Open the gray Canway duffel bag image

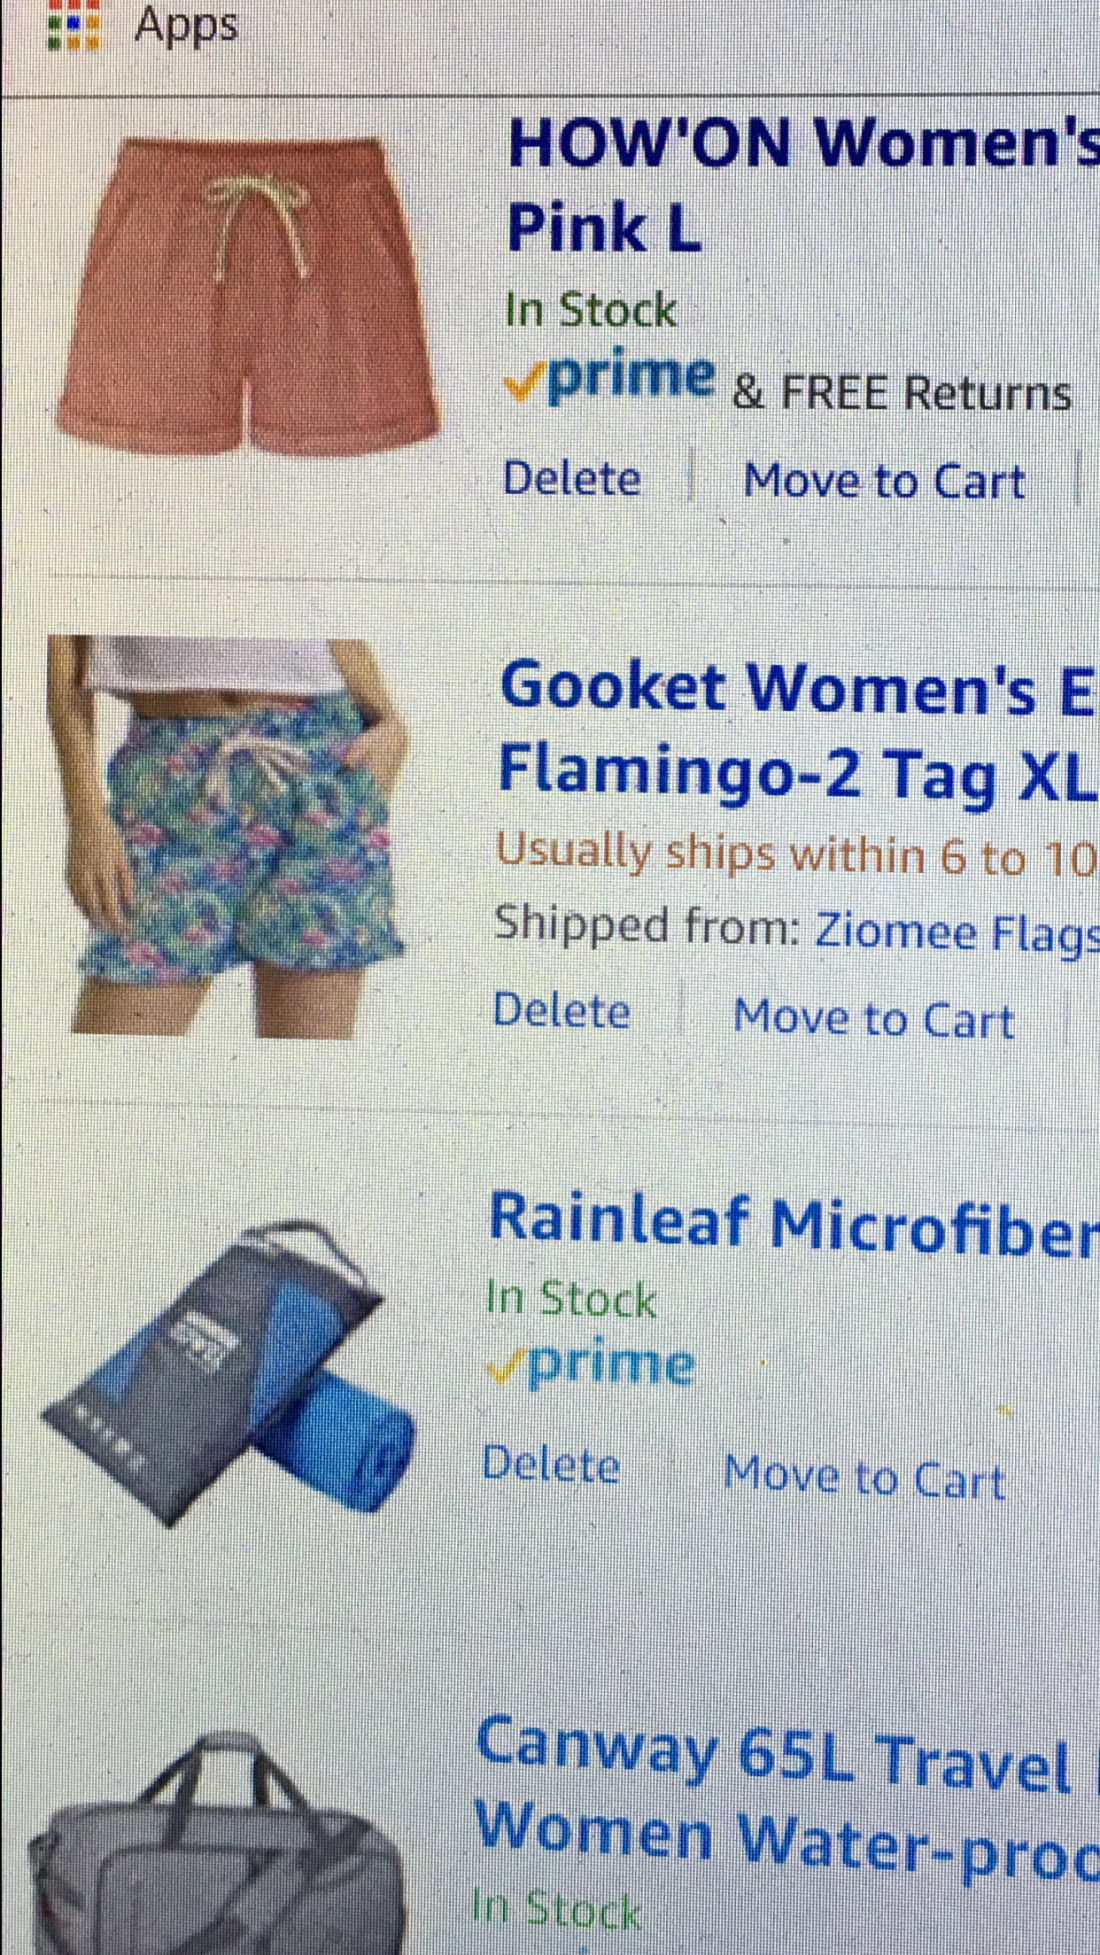(218, 1843)
